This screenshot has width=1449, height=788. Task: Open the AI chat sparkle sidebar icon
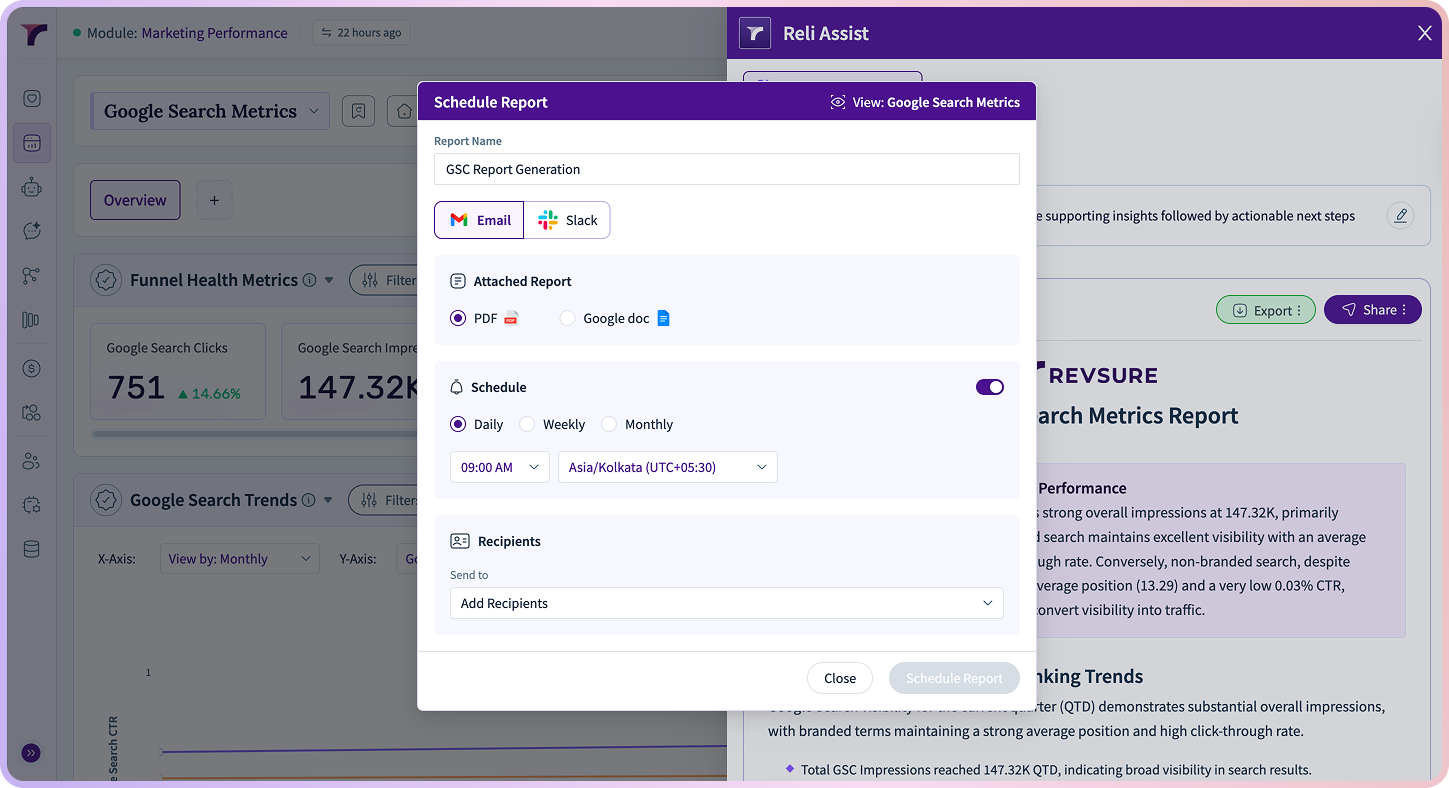click(32, 231)
